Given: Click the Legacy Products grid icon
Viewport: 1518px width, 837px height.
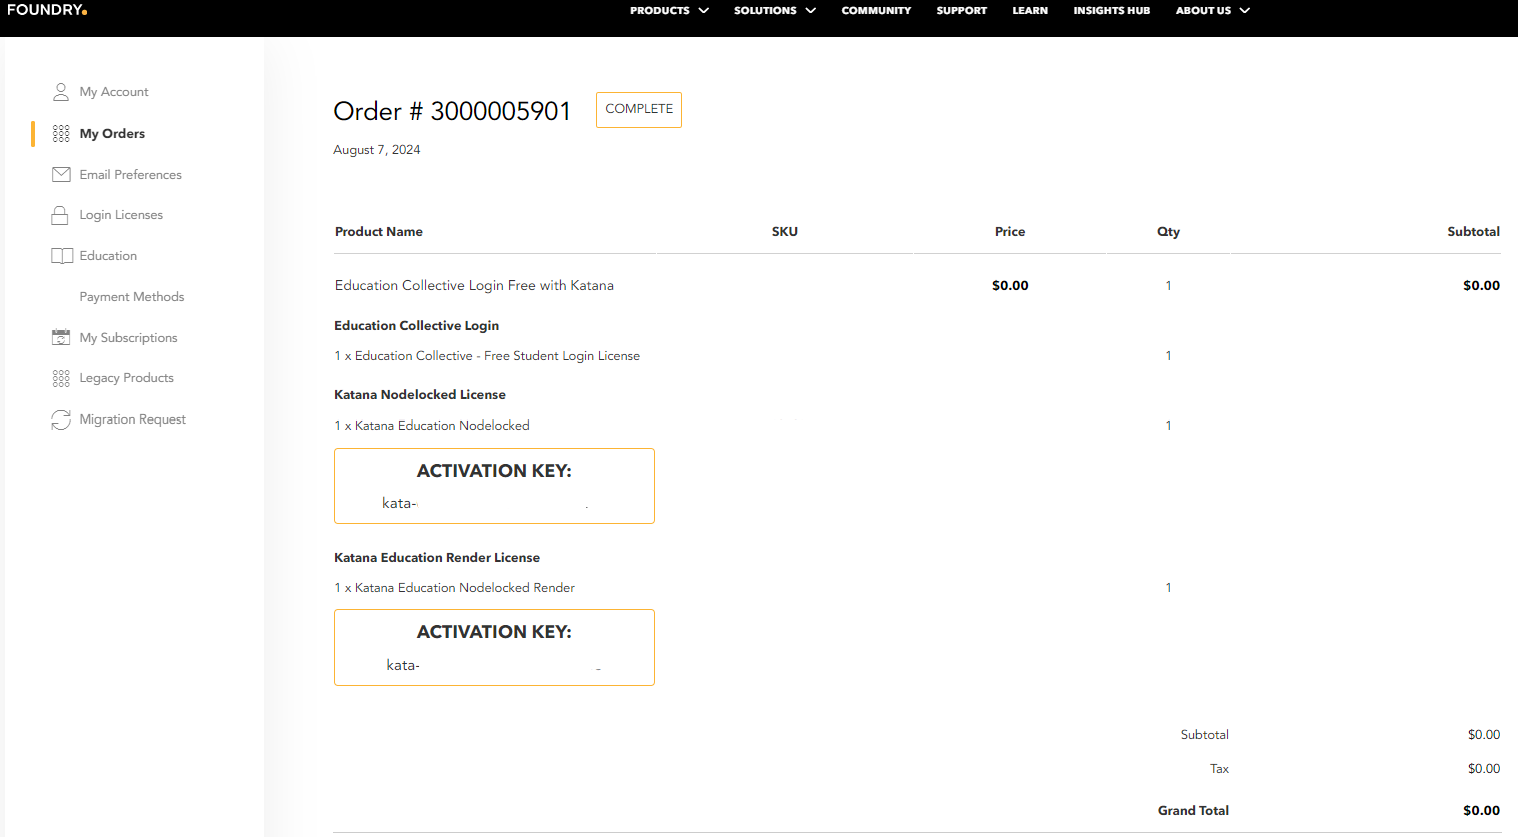Looking at the screenshot, I should click(61, 378).
